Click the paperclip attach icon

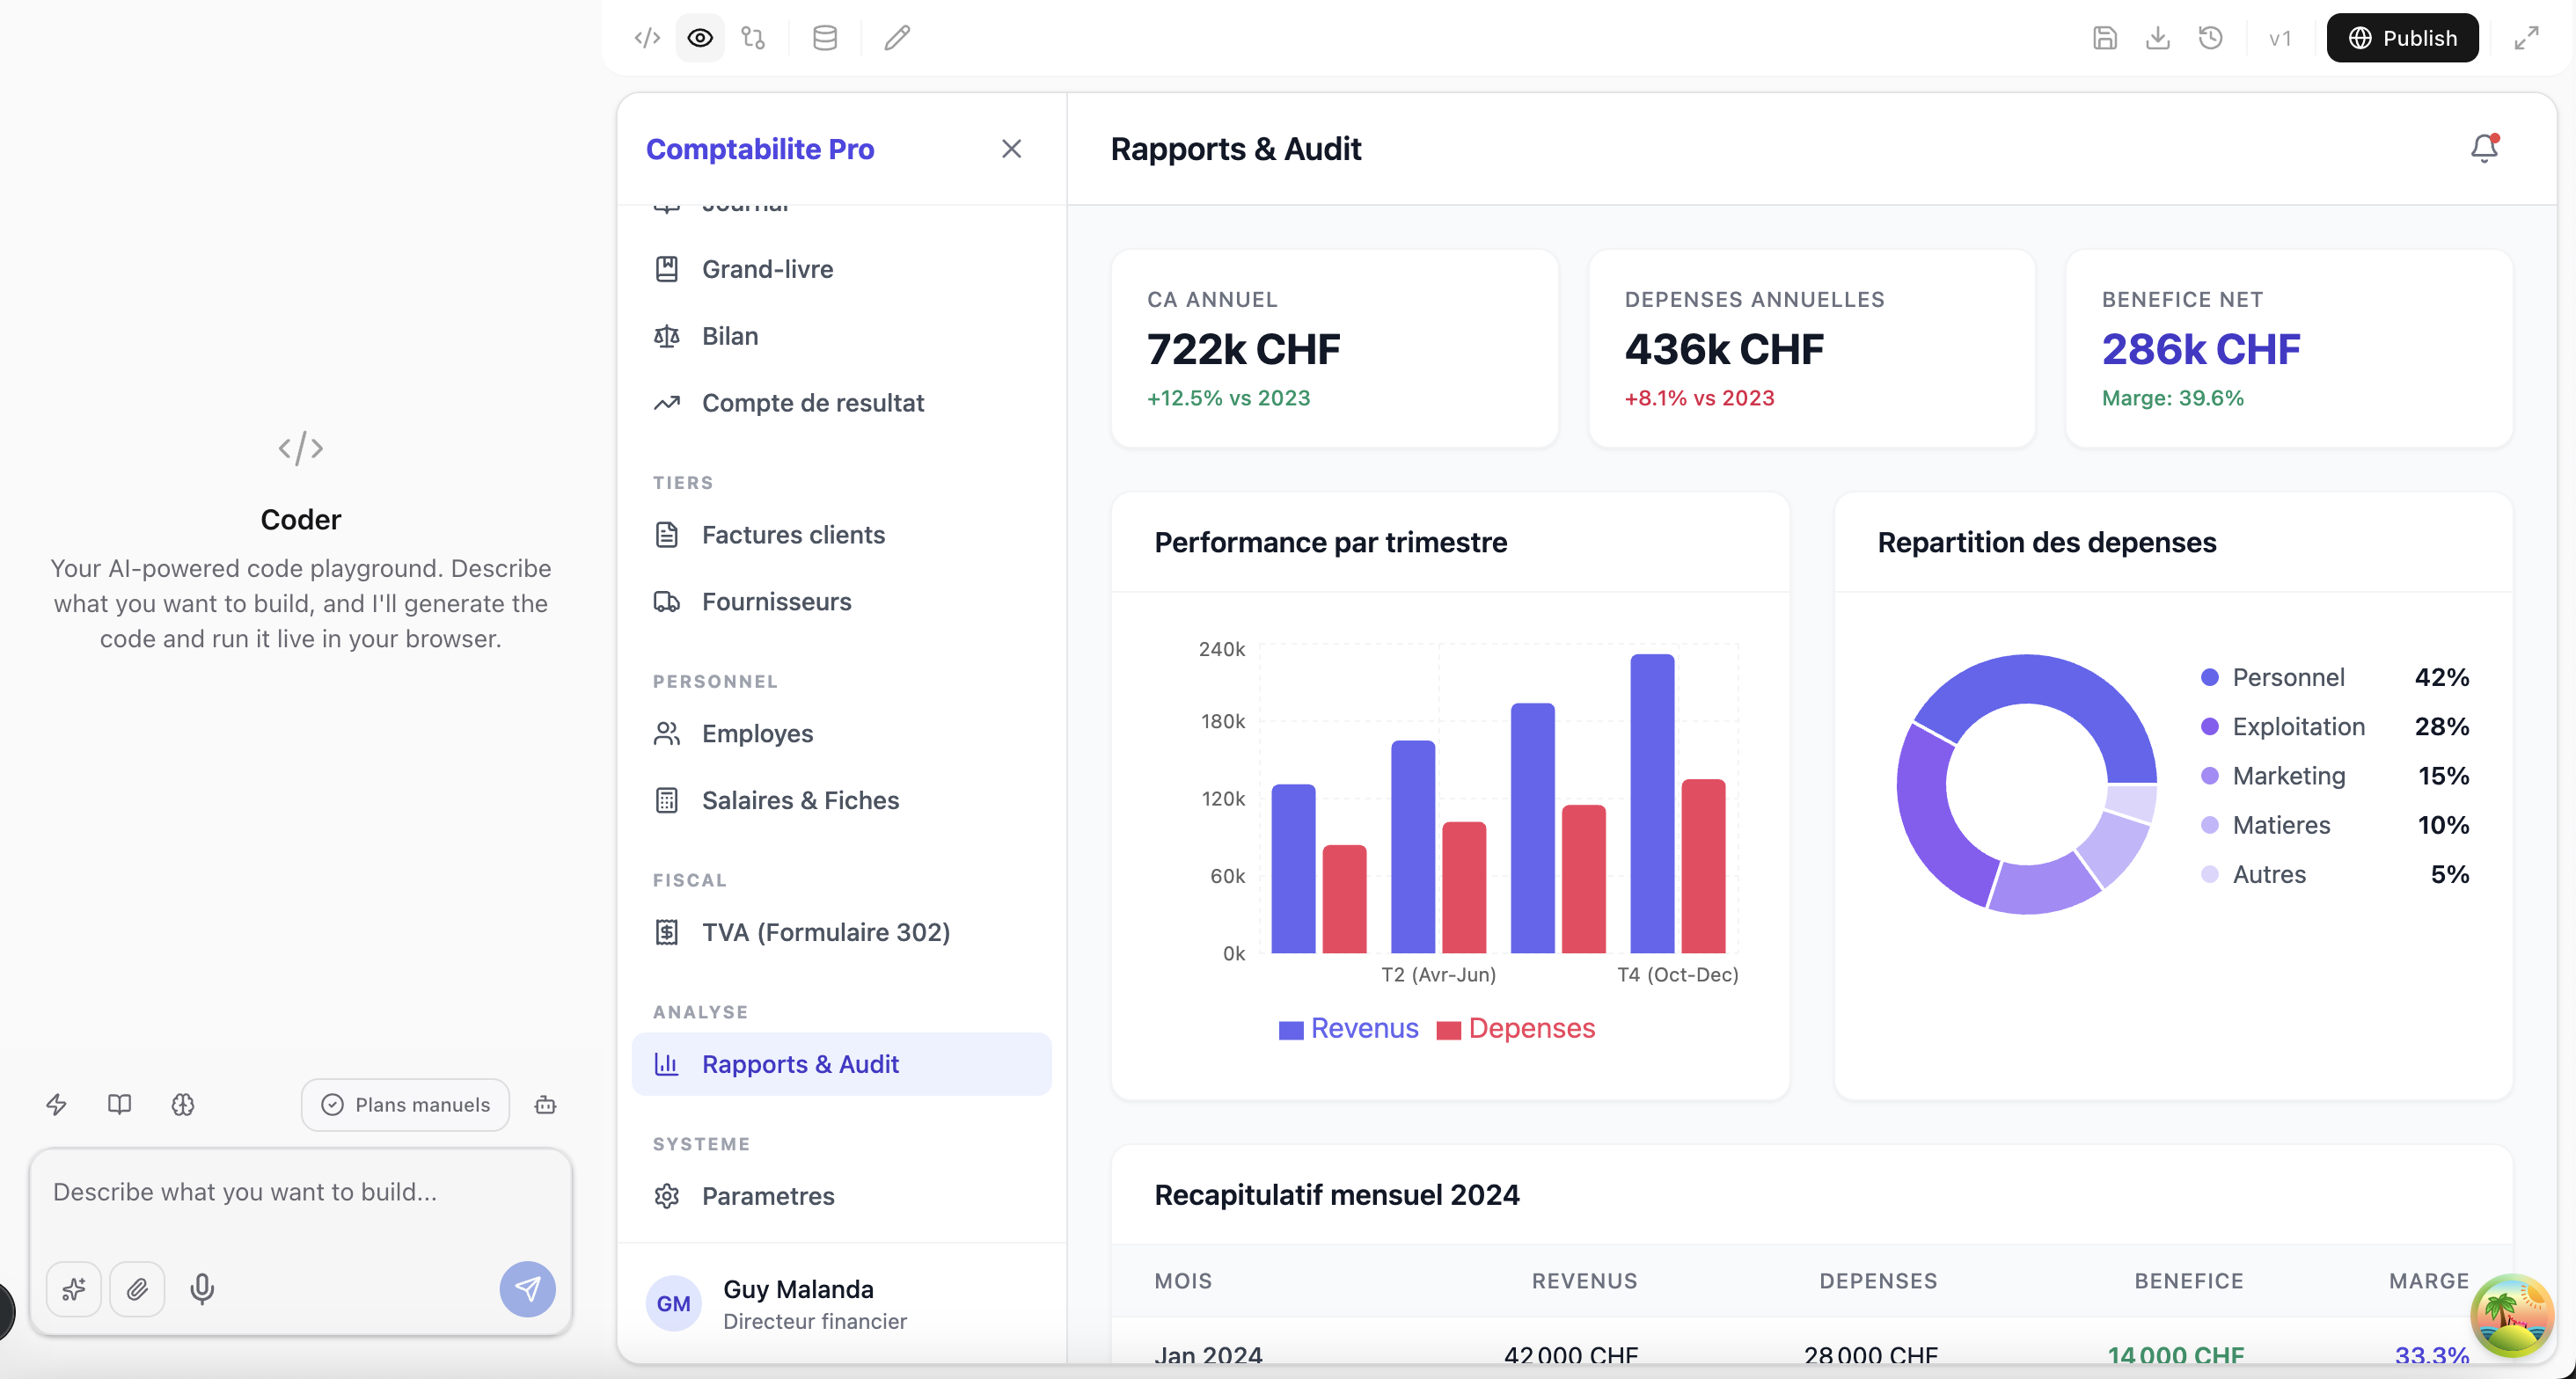click(138, 1290)
